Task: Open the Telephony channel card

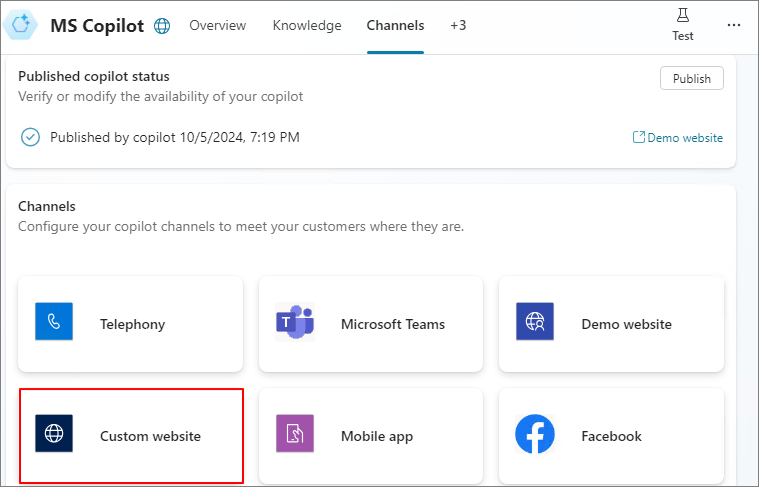Action: 130,324
